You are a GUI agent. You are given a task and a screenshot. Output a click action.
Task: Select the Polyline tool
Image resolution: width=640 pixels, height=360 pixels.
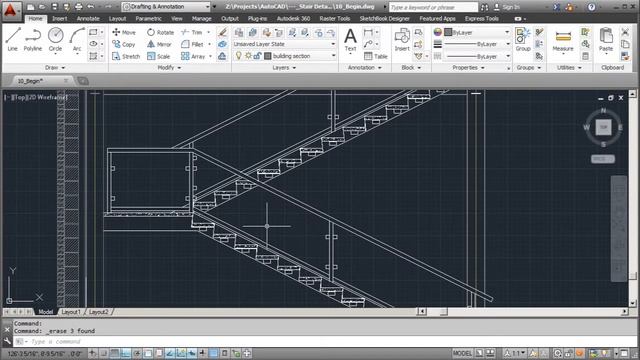33,40
